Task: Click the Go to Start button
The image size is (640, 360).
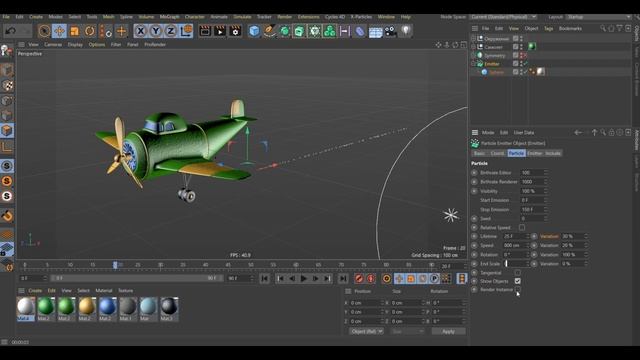Action: [x=264, y=278]
